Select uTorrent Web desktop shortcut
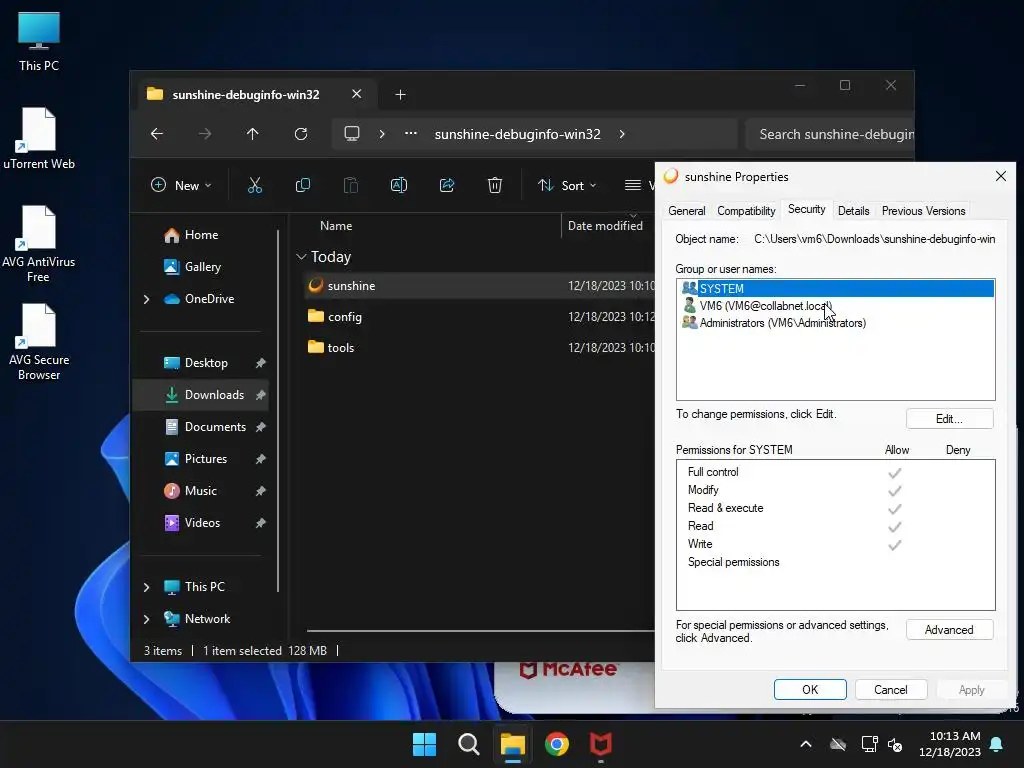This screenshot has height=768, width=1024. (39, 139)
